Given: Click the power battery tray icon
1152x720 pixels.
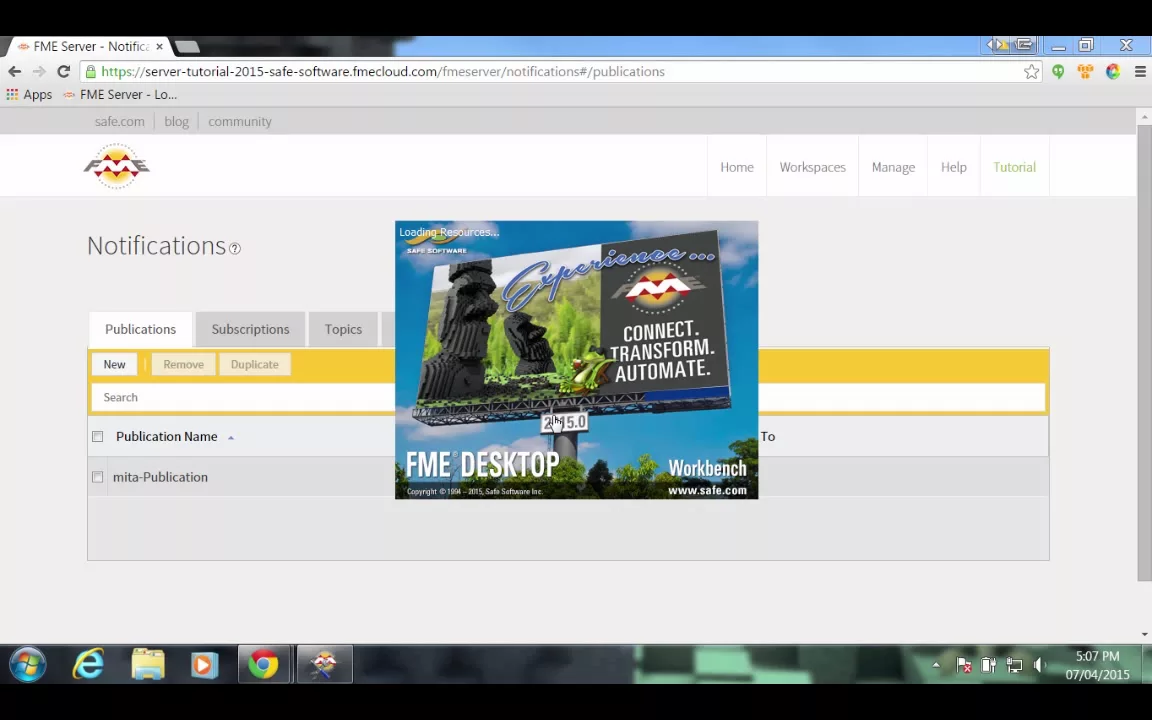Looking at the screenshot, I should 988,665.
